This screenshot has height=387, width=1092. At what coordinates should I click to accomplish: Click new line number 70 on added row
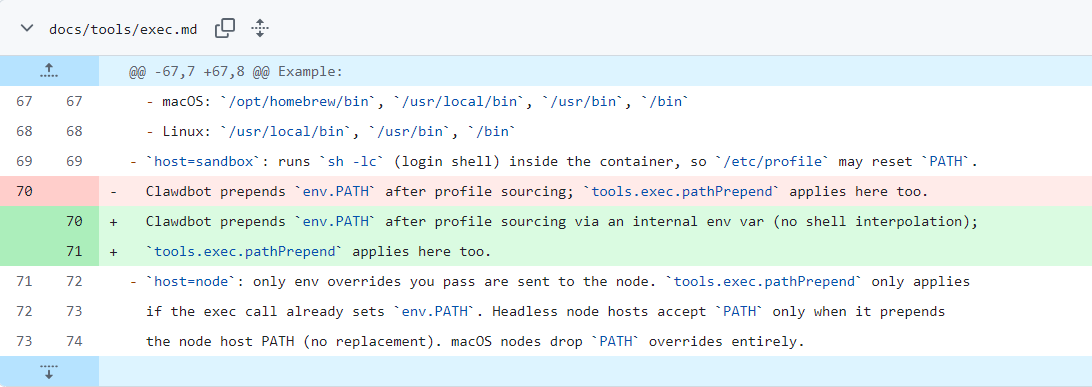74,221
